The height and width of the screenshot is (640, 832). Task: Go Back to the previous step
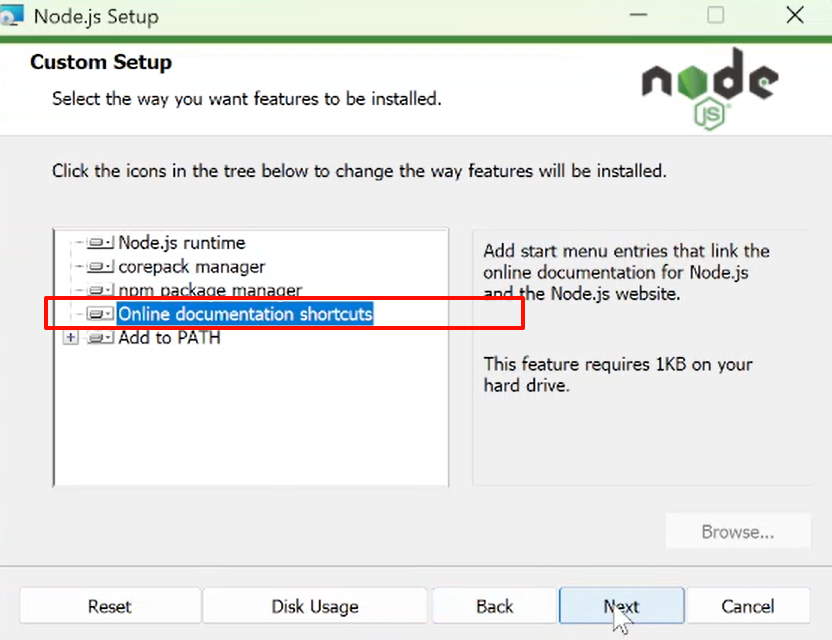(x=495, y=606)
